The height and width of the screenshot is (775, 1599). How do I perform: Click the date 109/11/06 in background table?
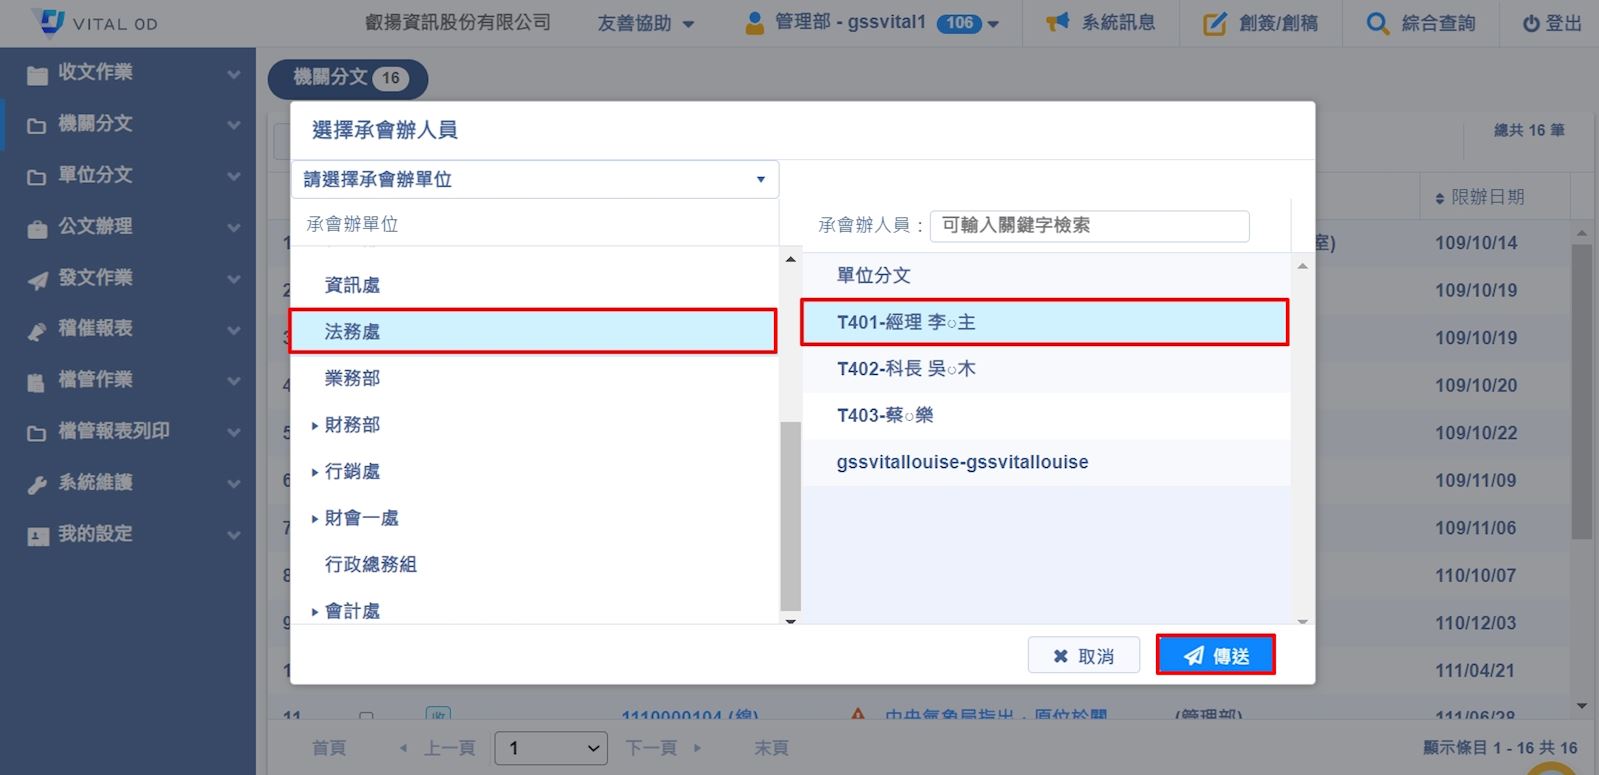point(1476,528)
